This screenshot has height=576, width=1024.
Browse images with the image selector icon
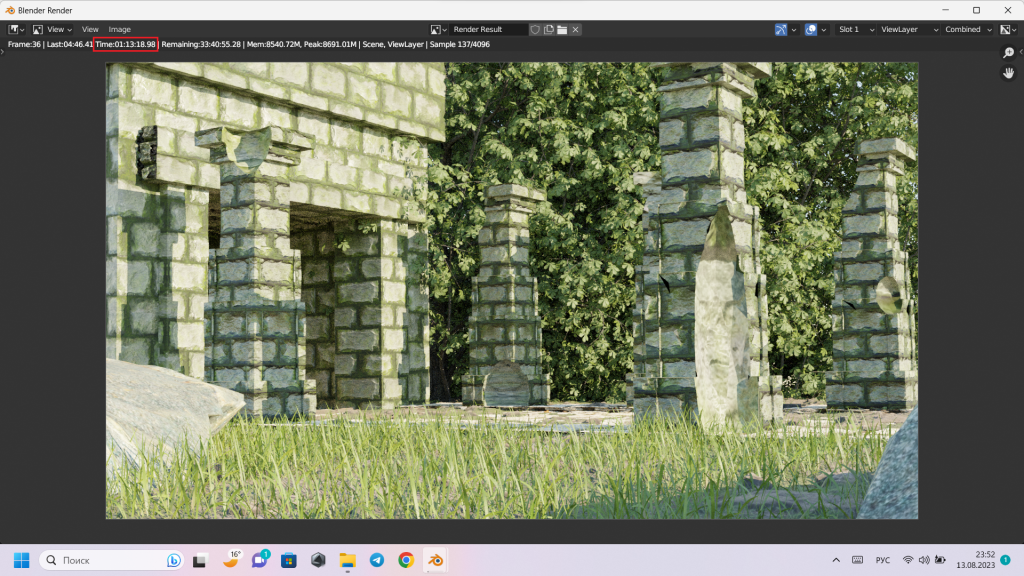tap(439, 30)
